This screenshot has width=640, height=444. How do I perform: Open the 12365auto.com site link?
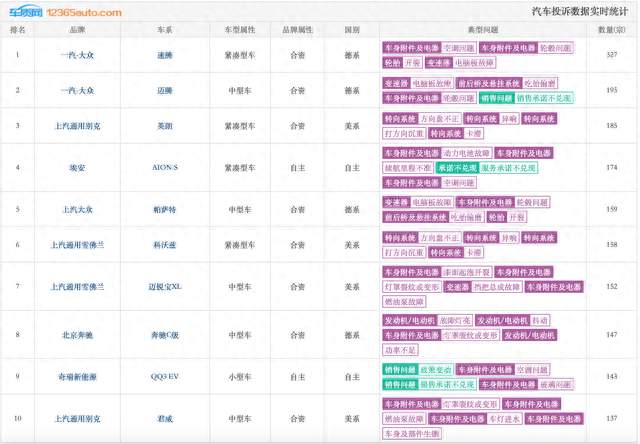click(84, 13)
